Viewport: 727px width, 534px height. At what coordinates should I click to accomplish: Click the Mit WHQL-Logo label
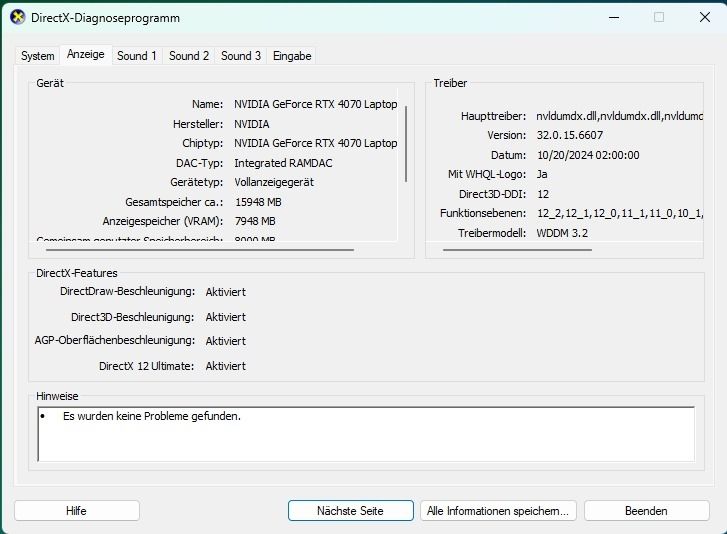click(487, 174)
